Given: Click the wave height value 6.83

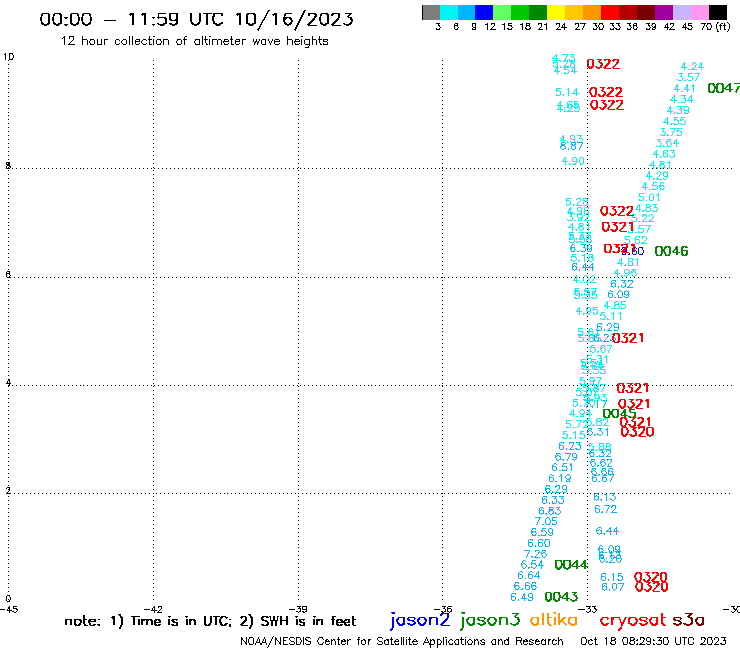Looking at the screenshot, I should (x=550, y=511).
